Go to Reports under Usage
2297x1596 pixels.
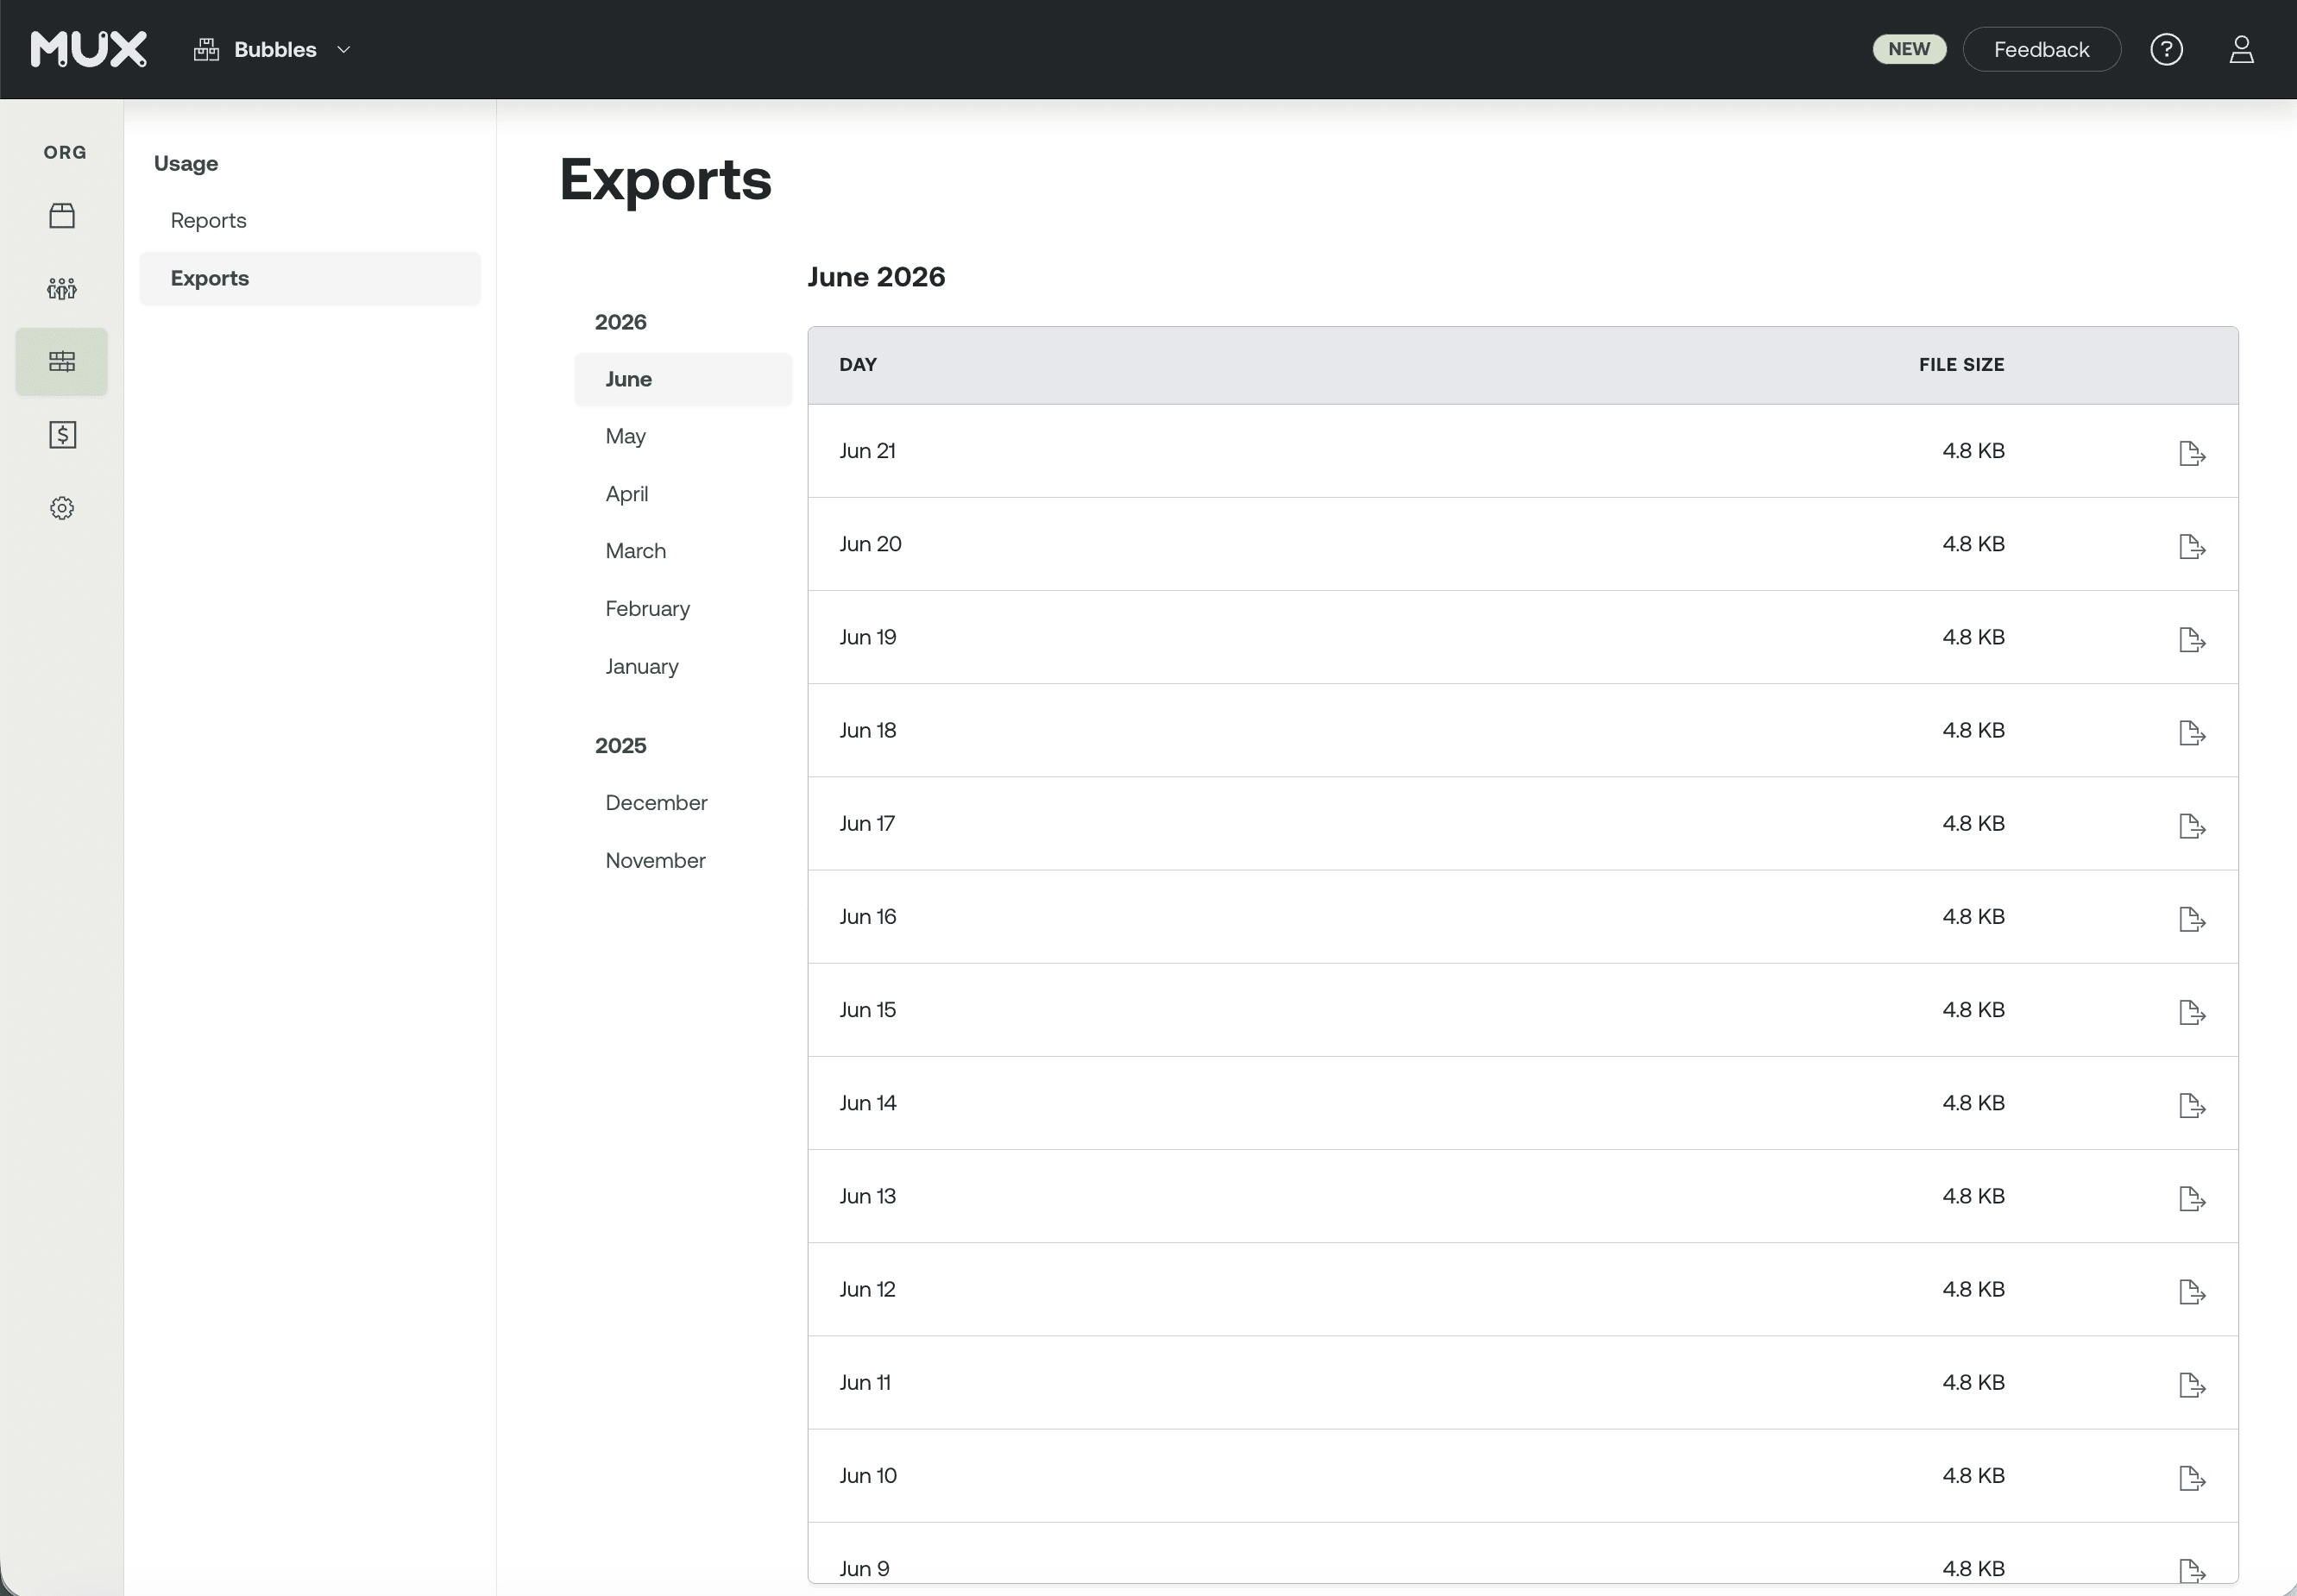coord(208,220)
